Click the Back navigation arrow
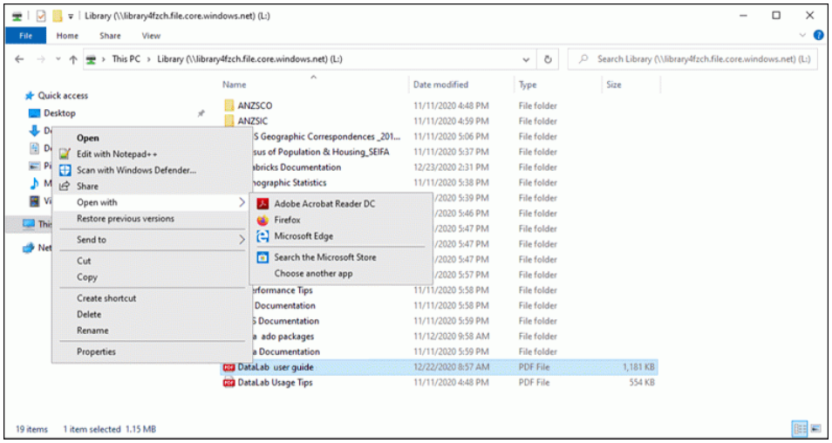This screenshot has height=443, width=832. [x=20, y=59]
